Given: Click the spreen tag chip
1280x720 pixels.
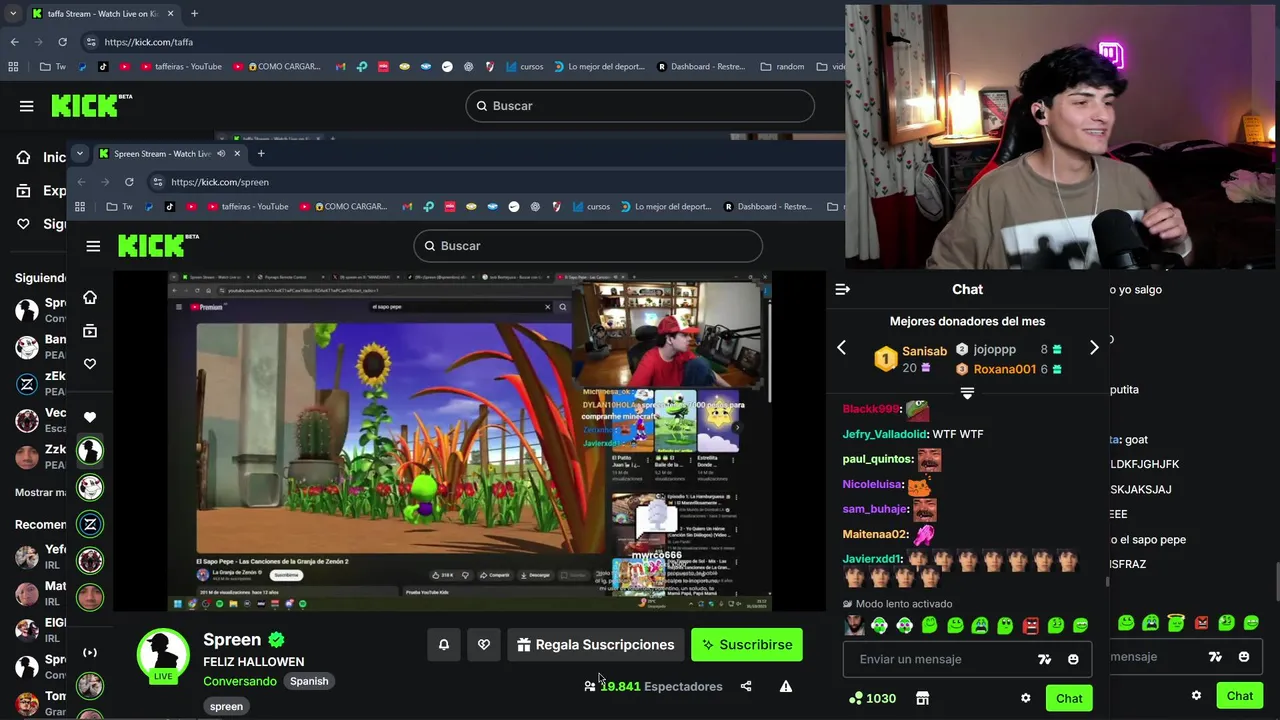Looking at the screenshot, I should click(226, 706).
